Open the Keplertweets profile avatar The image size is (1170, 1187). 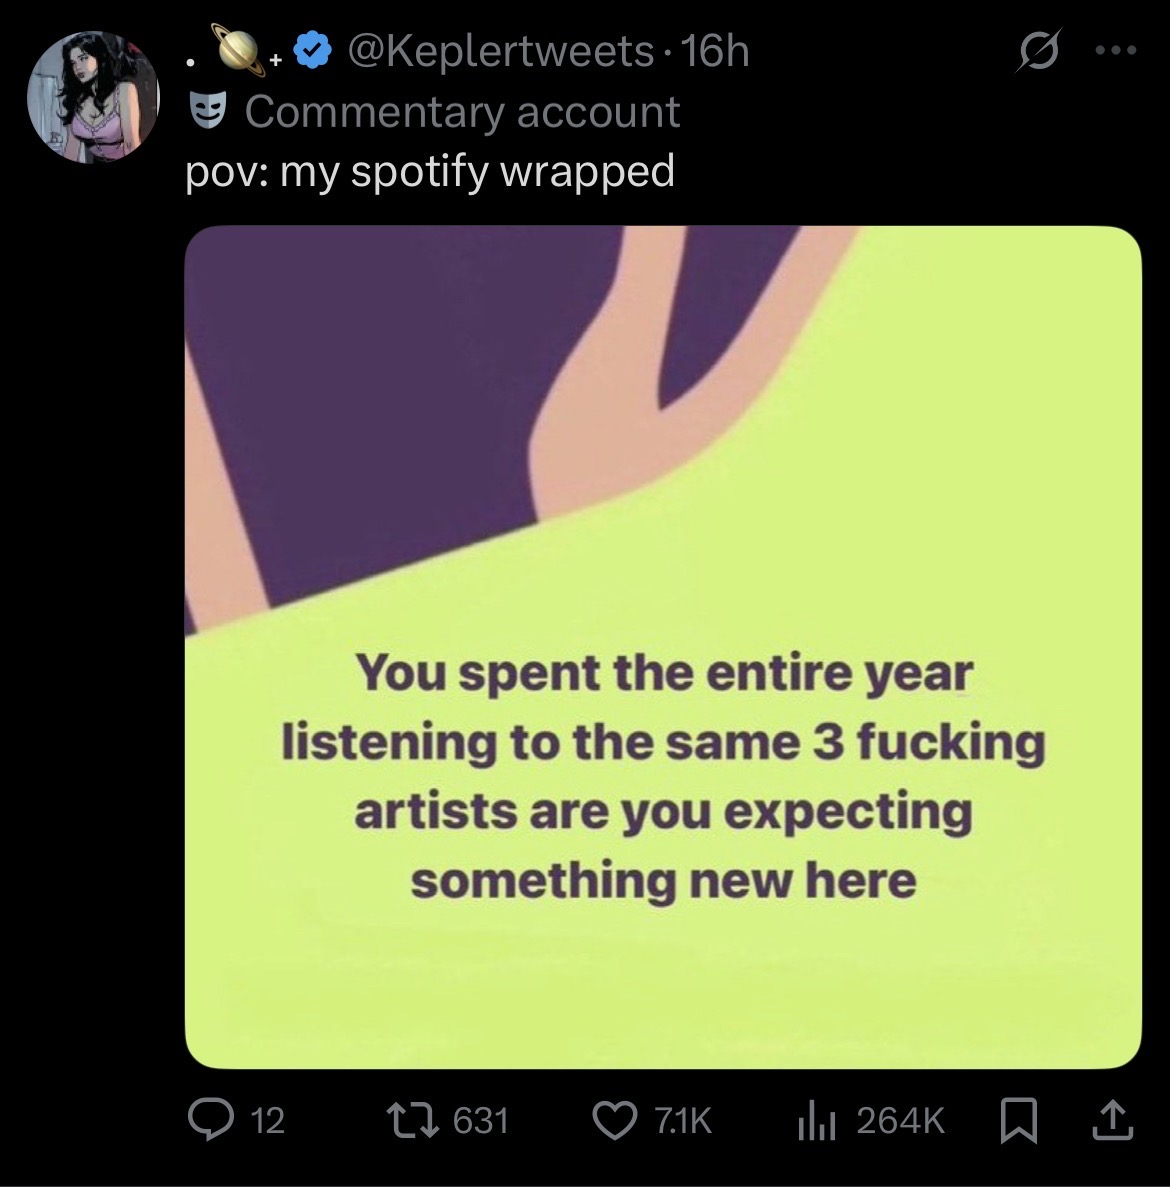click(x=93, y=96)
